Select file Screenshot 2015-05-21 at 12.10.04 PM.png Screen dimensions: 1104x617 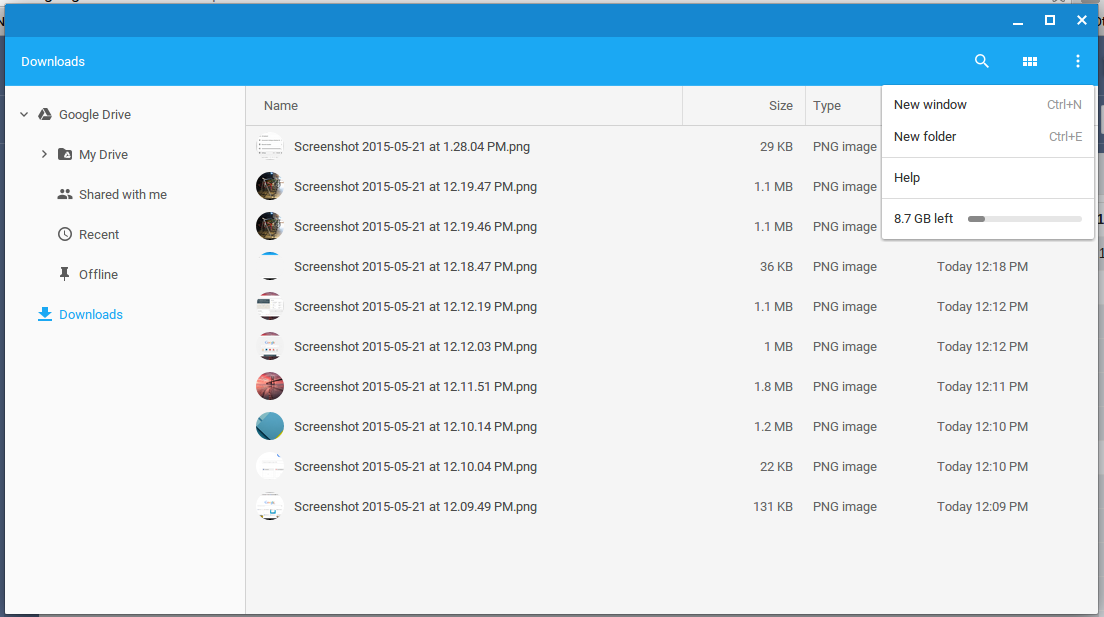click(415, 467)
